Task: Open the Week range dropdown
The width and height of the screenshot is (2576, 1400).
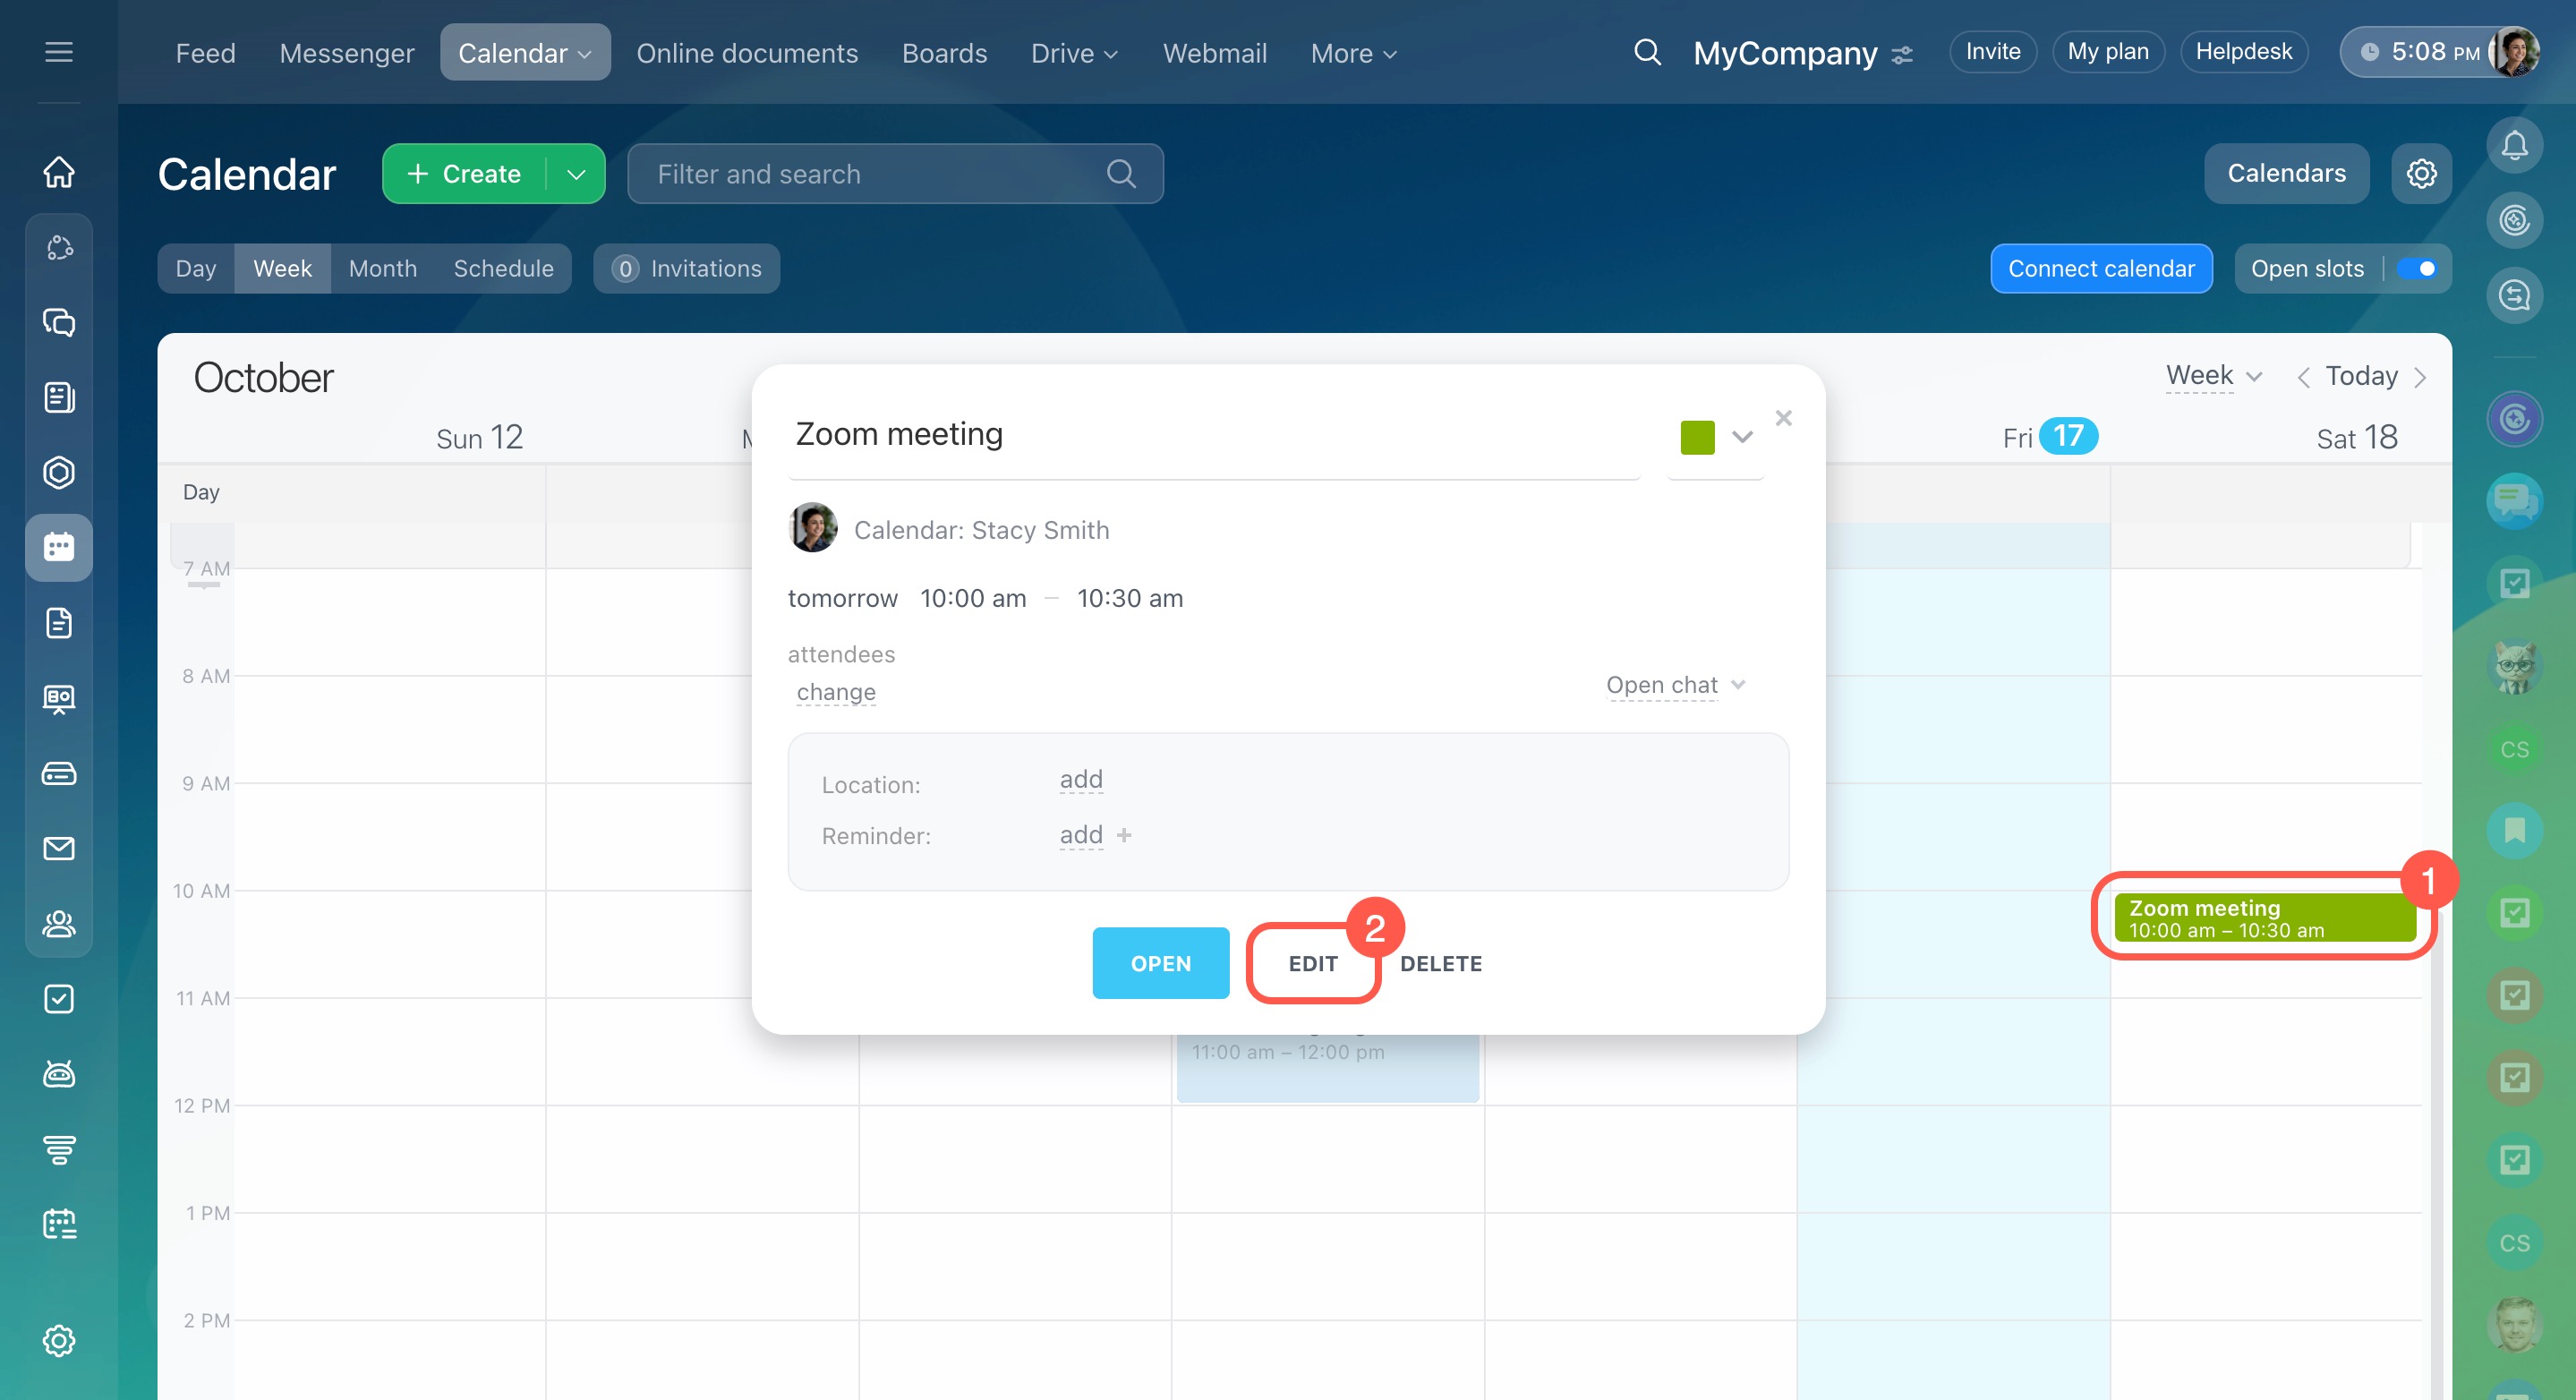Action: [x=2212, y=376]
